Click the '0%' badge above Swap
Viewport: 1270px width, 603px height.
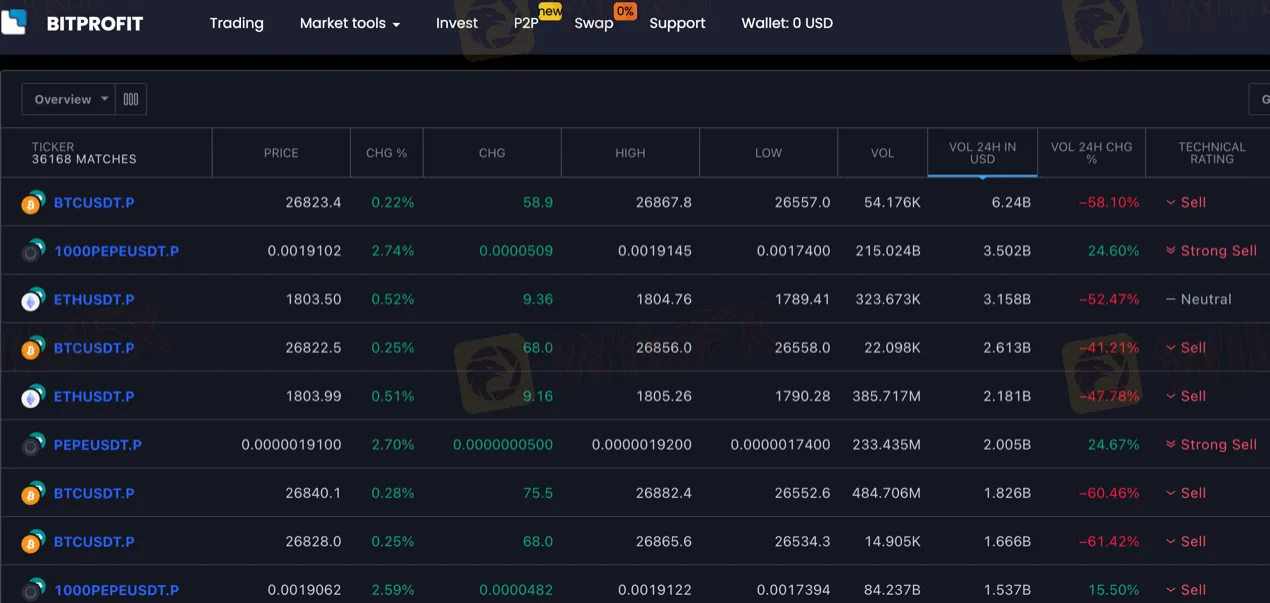pos(626,11)
